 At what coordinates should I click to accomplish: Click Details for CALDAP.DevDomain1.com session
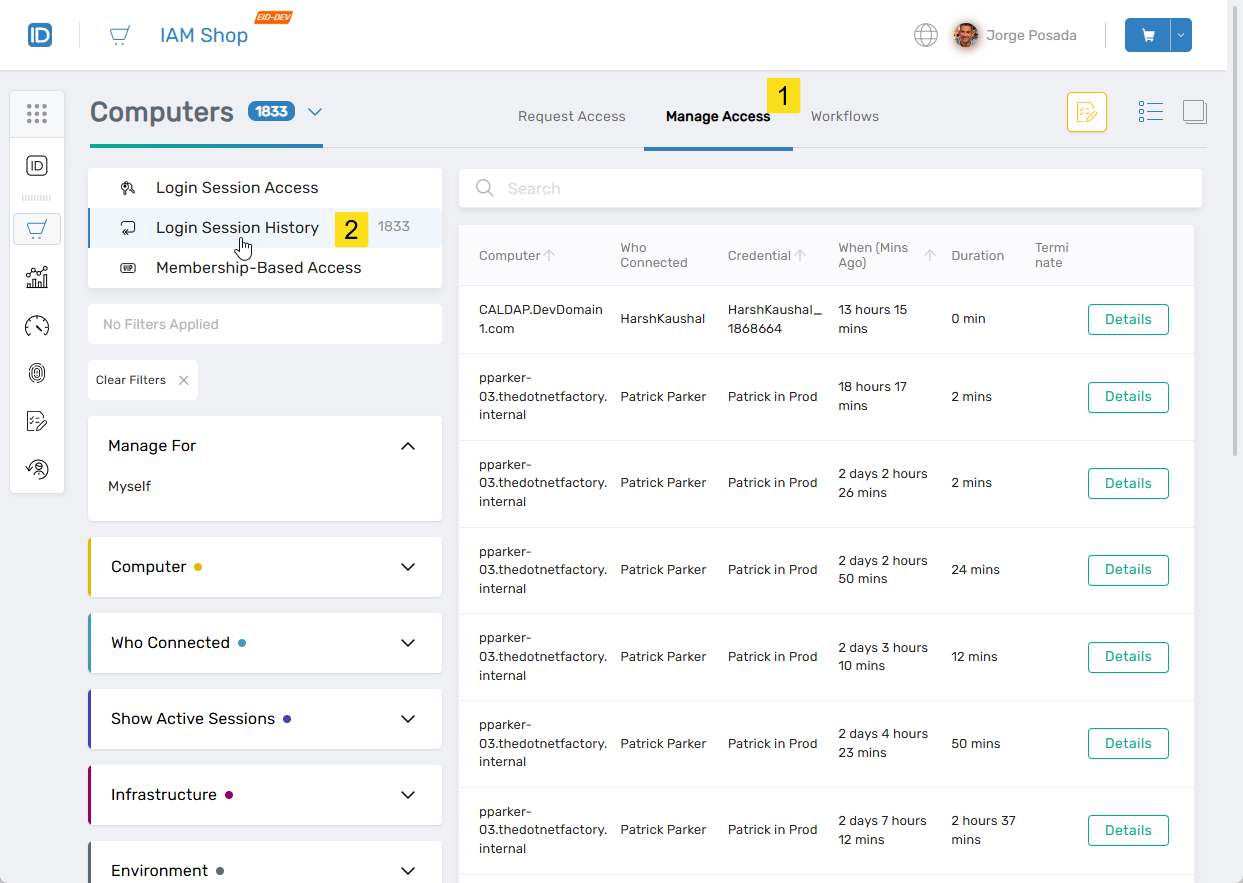pos(1127,320)
